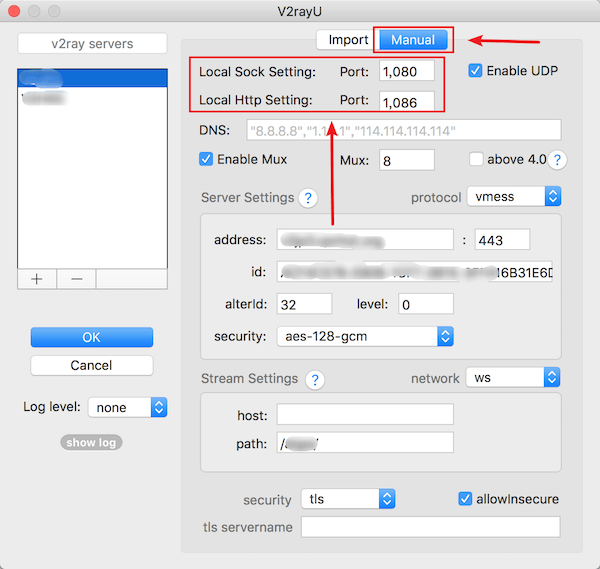The image size is (600, 569).
Task: Click the alterId field
Action: click(x=305, y=304)
